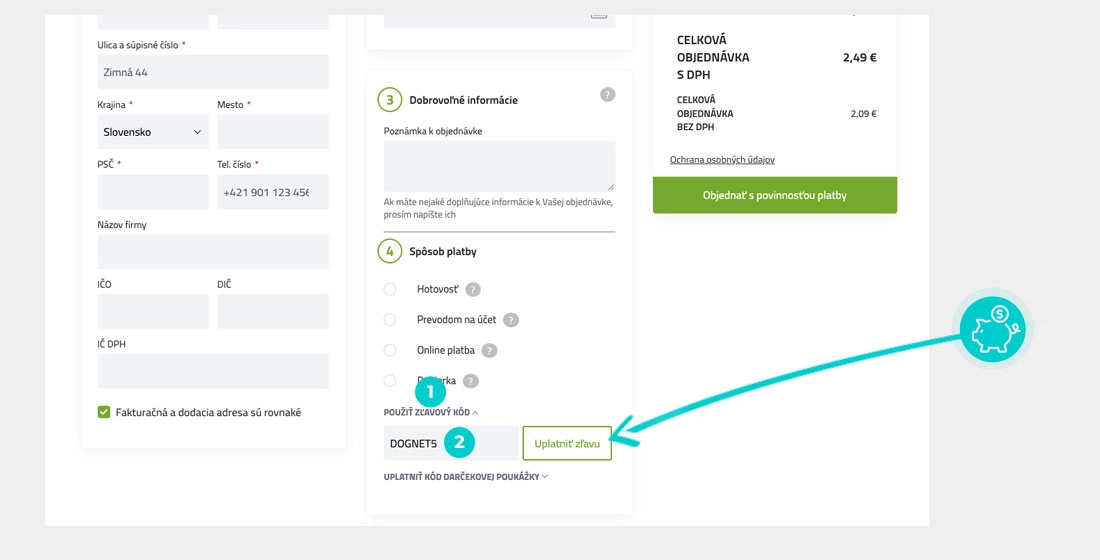The height and width of the screenshot is (560, 1100).
Task: Click the 2,49 € total price
Action: [x=859, y=58]
